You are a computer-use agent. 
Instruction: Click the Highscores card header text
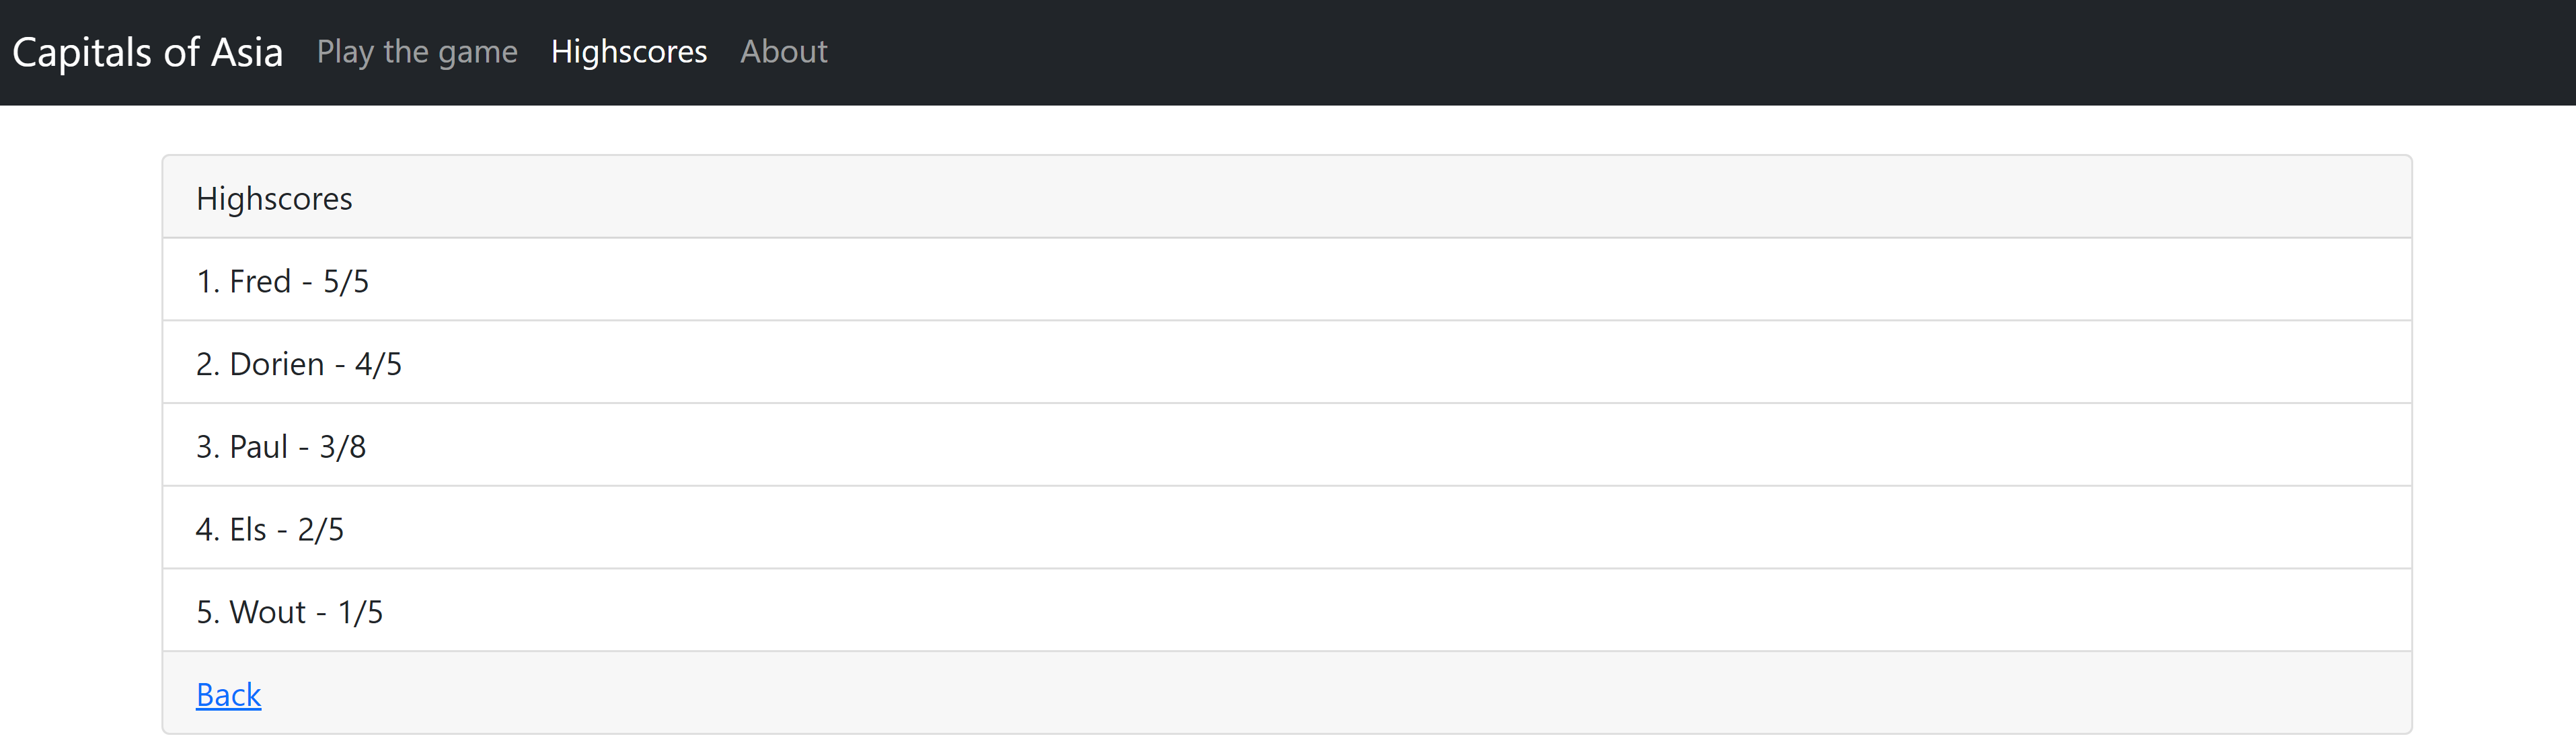[x=274, y=199]
